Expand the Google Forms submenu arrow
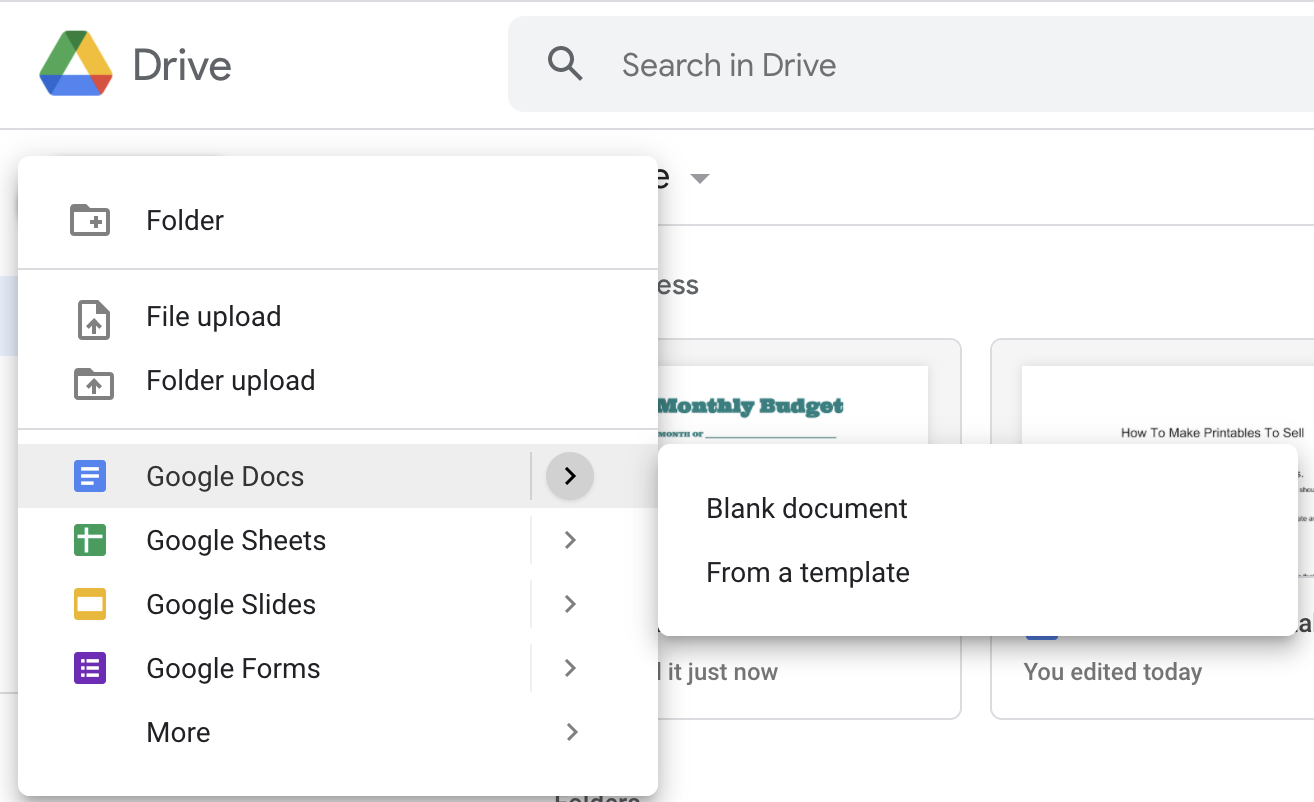This screenshot has width=1314, height=802. tap(570, 668)
